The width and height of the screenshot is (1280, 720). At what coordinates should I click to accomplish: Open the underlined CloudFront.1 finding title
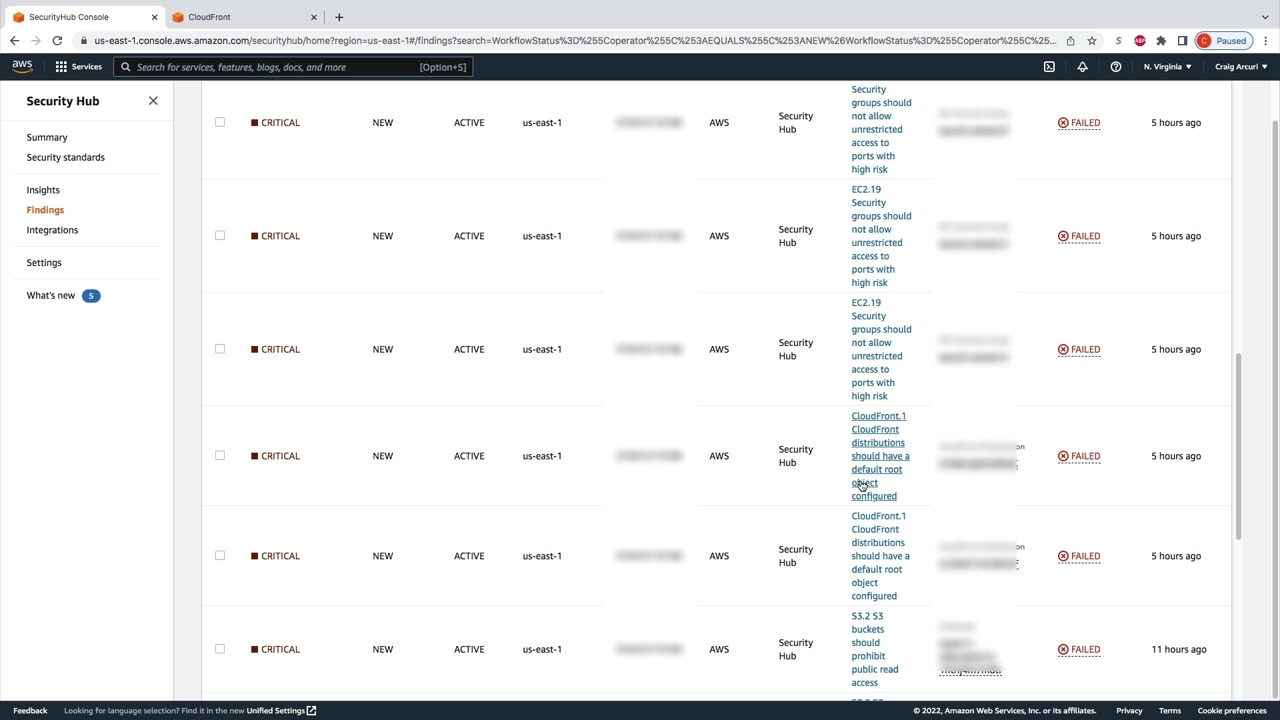pos(880,456)
